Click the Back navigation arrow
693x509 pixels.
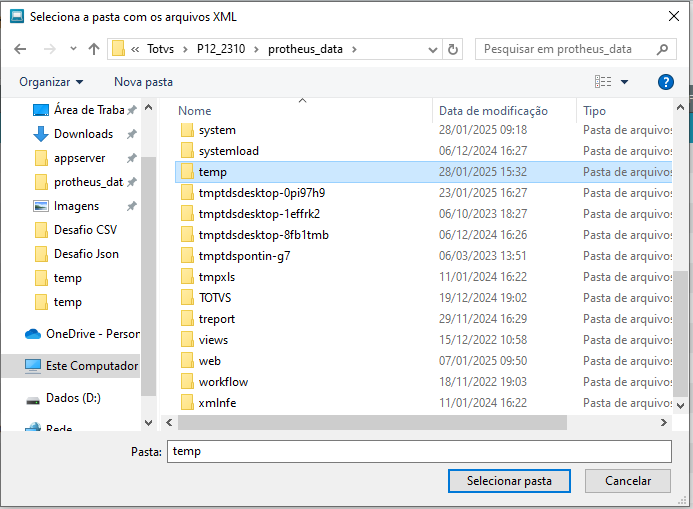point(21,49)
